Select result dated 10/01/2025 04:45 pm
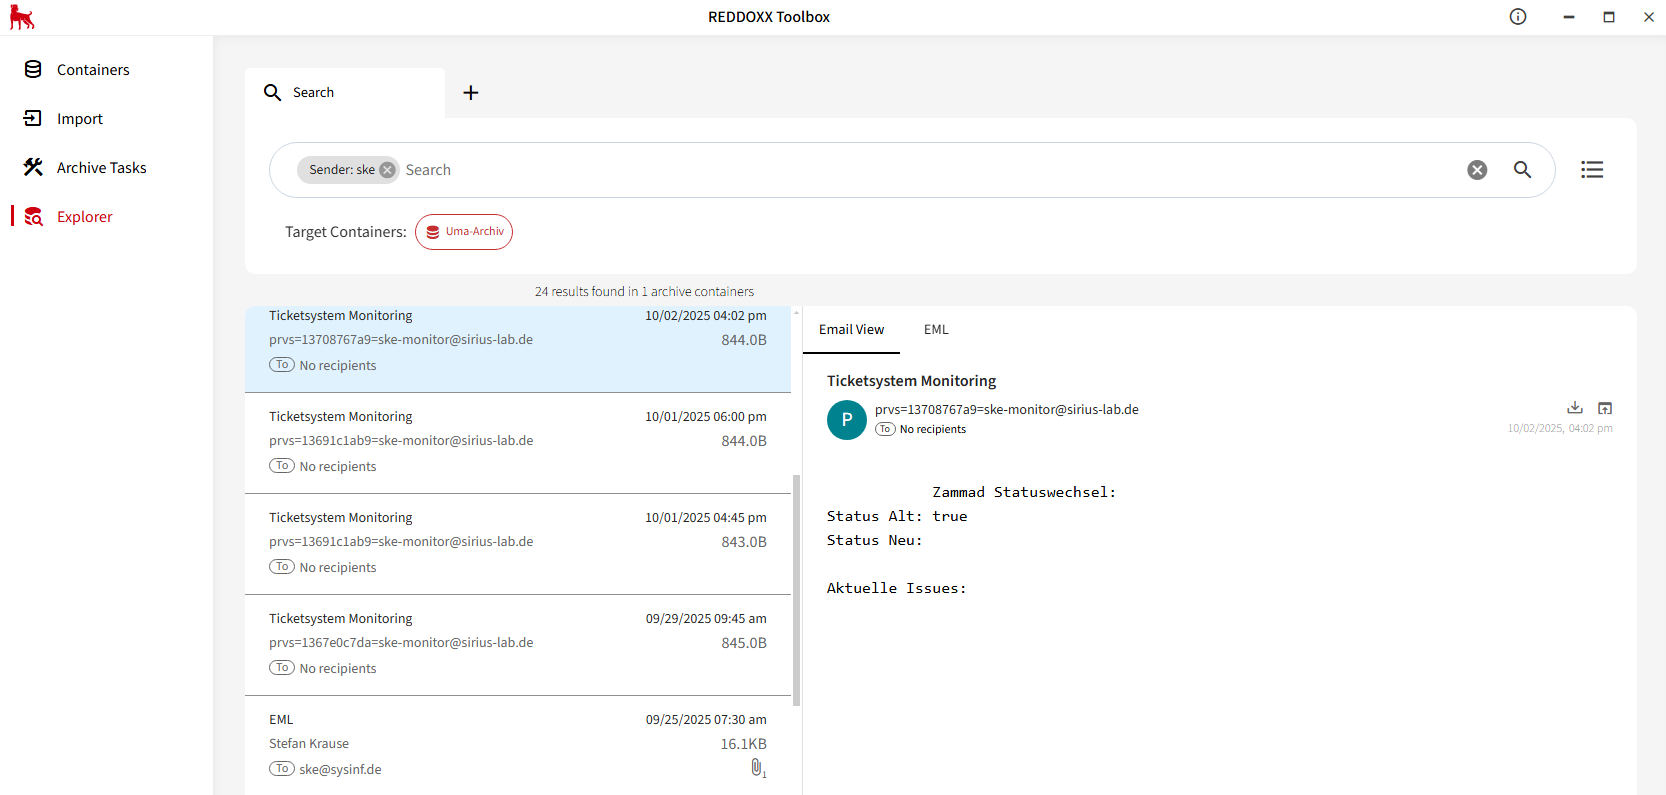 click(518, 544)
